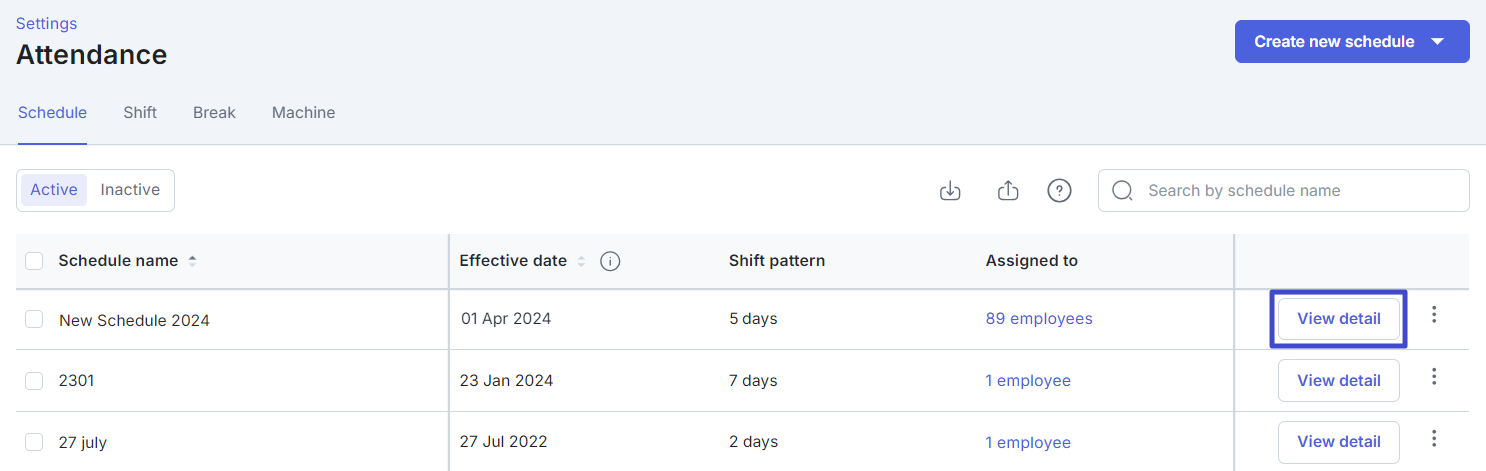Screen dimensions: 1486x471
Task: Open three-dot menu for 27 july schedule
Action: [1434, 438]
